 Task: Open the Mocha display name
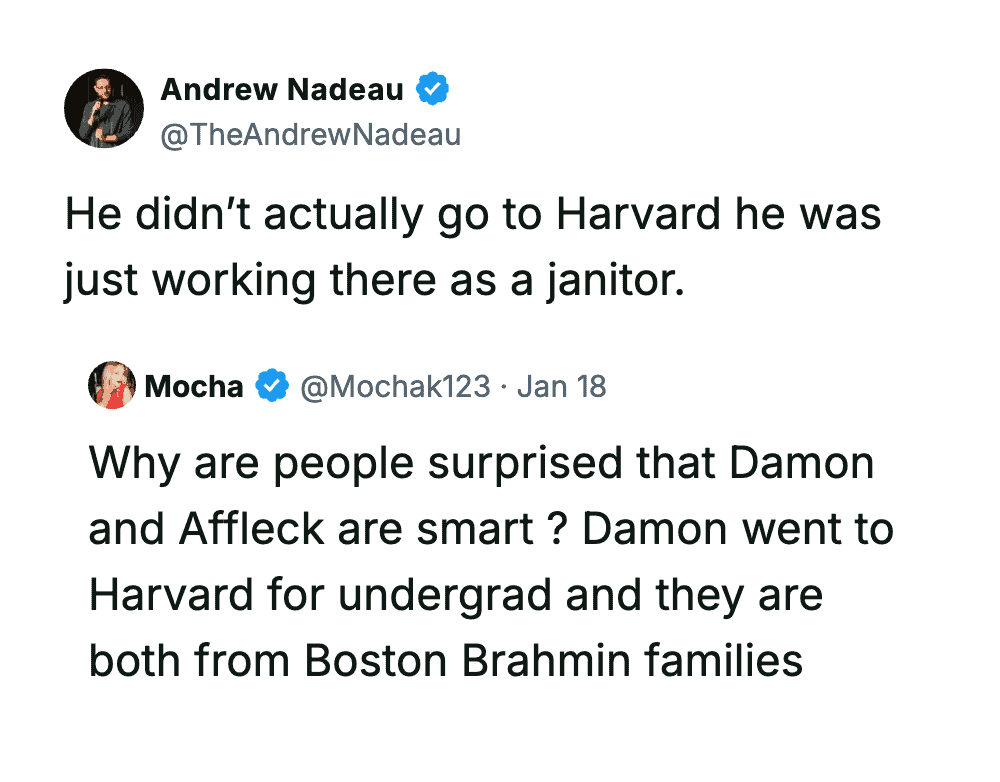[194, 387]
